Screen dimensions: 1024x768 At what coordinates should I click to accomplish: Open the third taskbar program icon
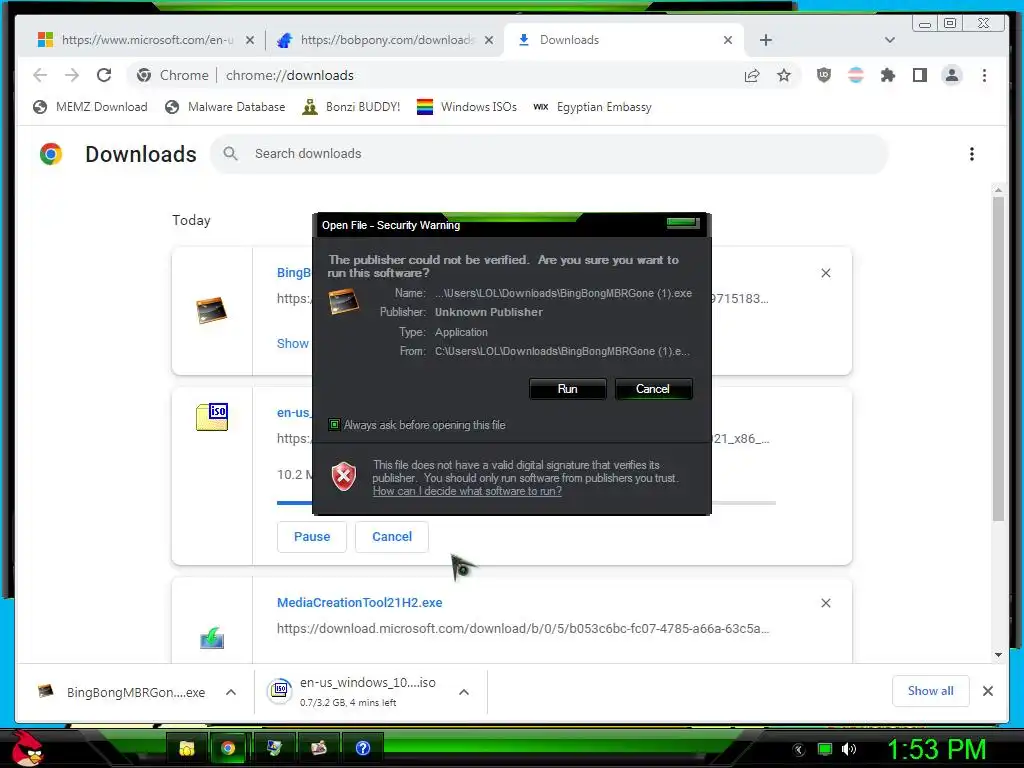click(x=274, y=748)
